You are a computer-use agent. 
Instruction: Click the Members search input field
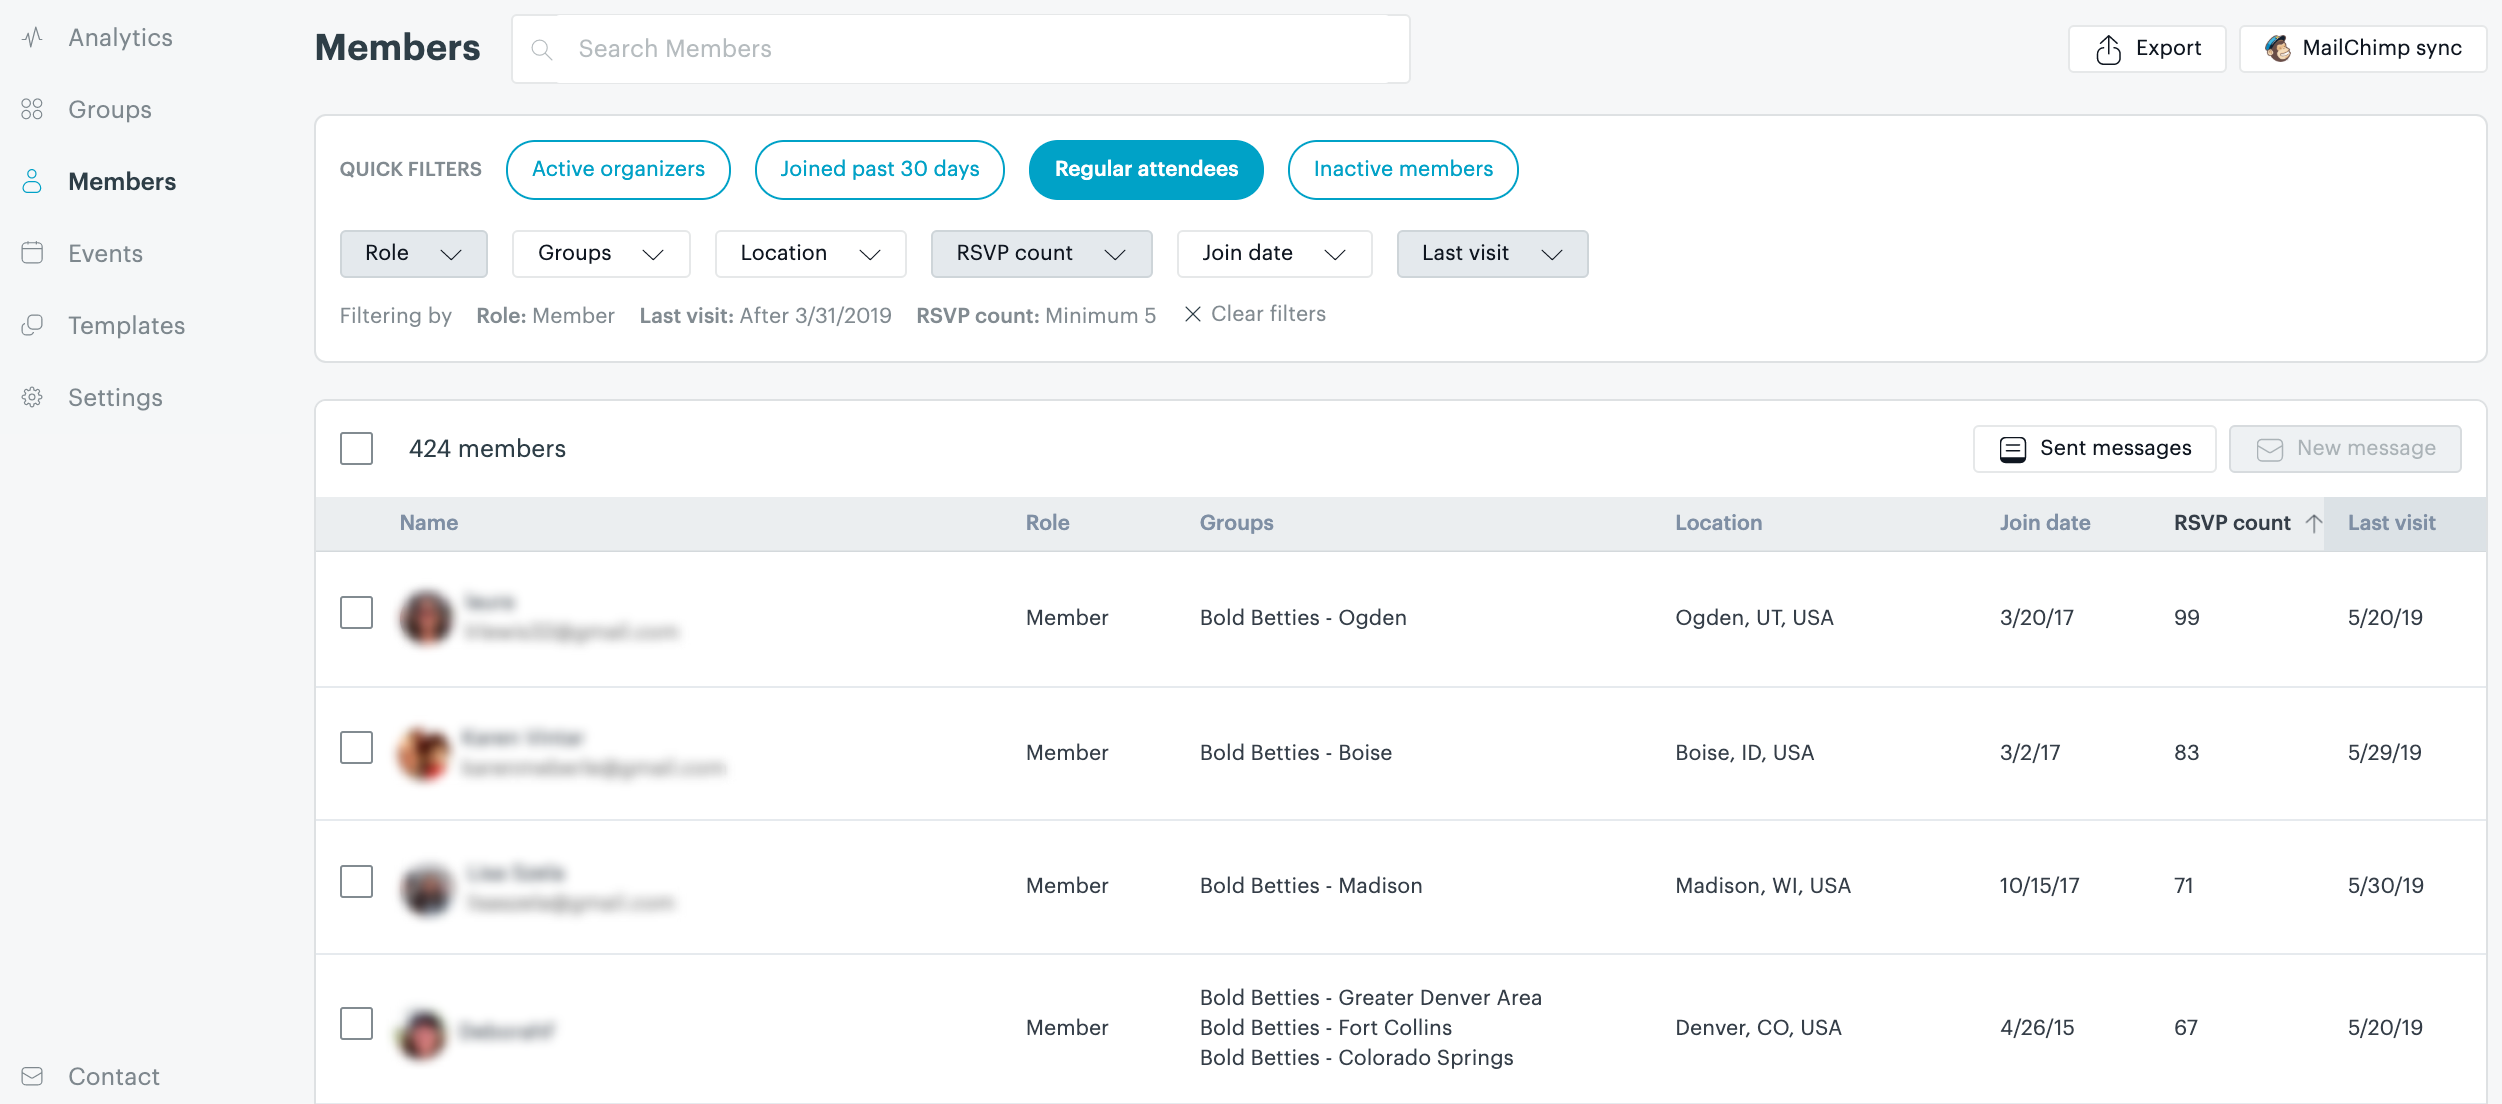pyautogui.click(x=957, y=48)
